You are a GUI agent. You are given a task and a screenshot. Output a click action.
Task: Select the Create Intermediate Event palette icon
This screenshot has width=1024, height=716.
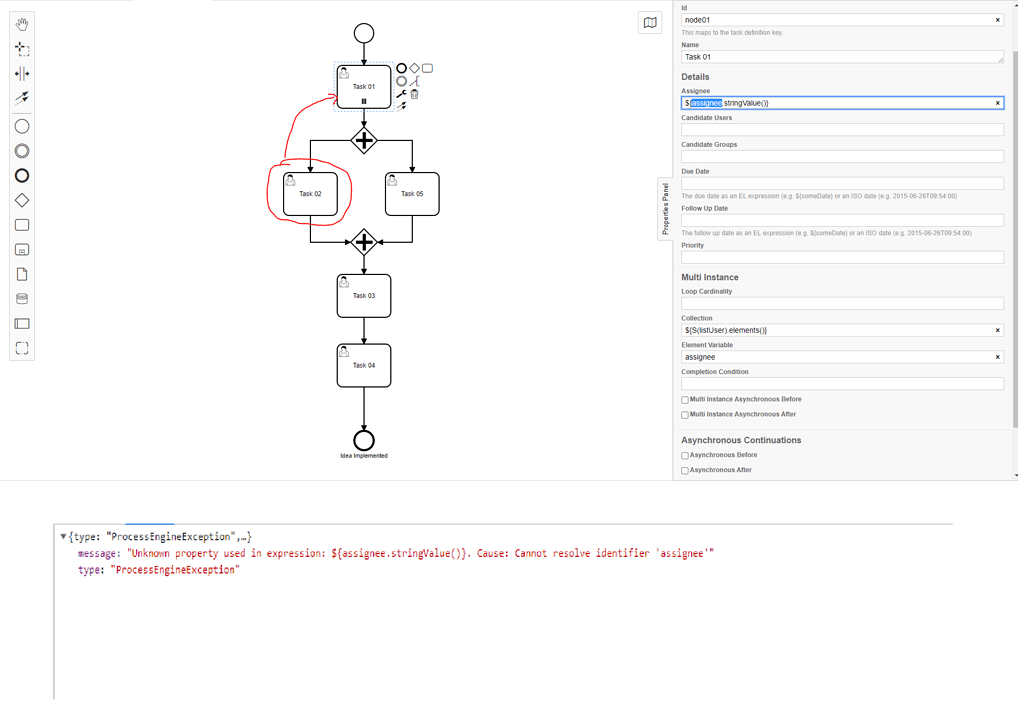21,150
